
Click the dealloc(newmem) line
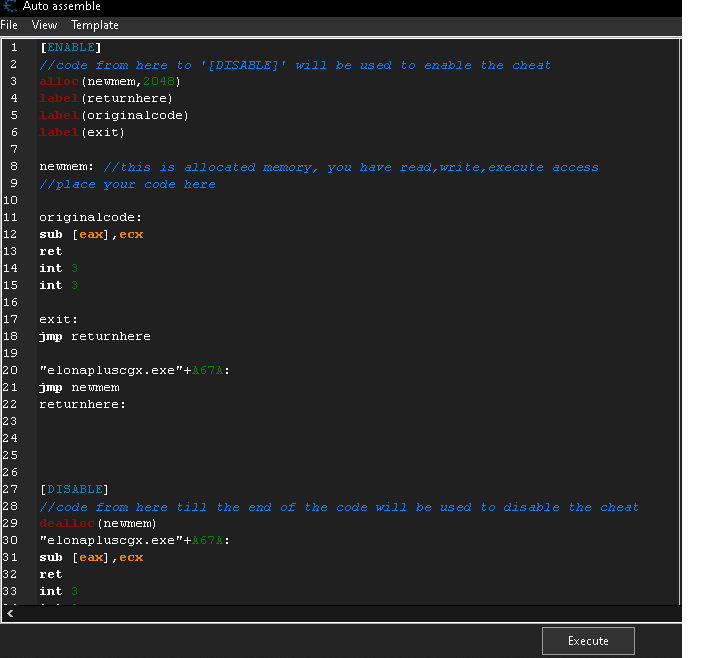tap(98, 524)
